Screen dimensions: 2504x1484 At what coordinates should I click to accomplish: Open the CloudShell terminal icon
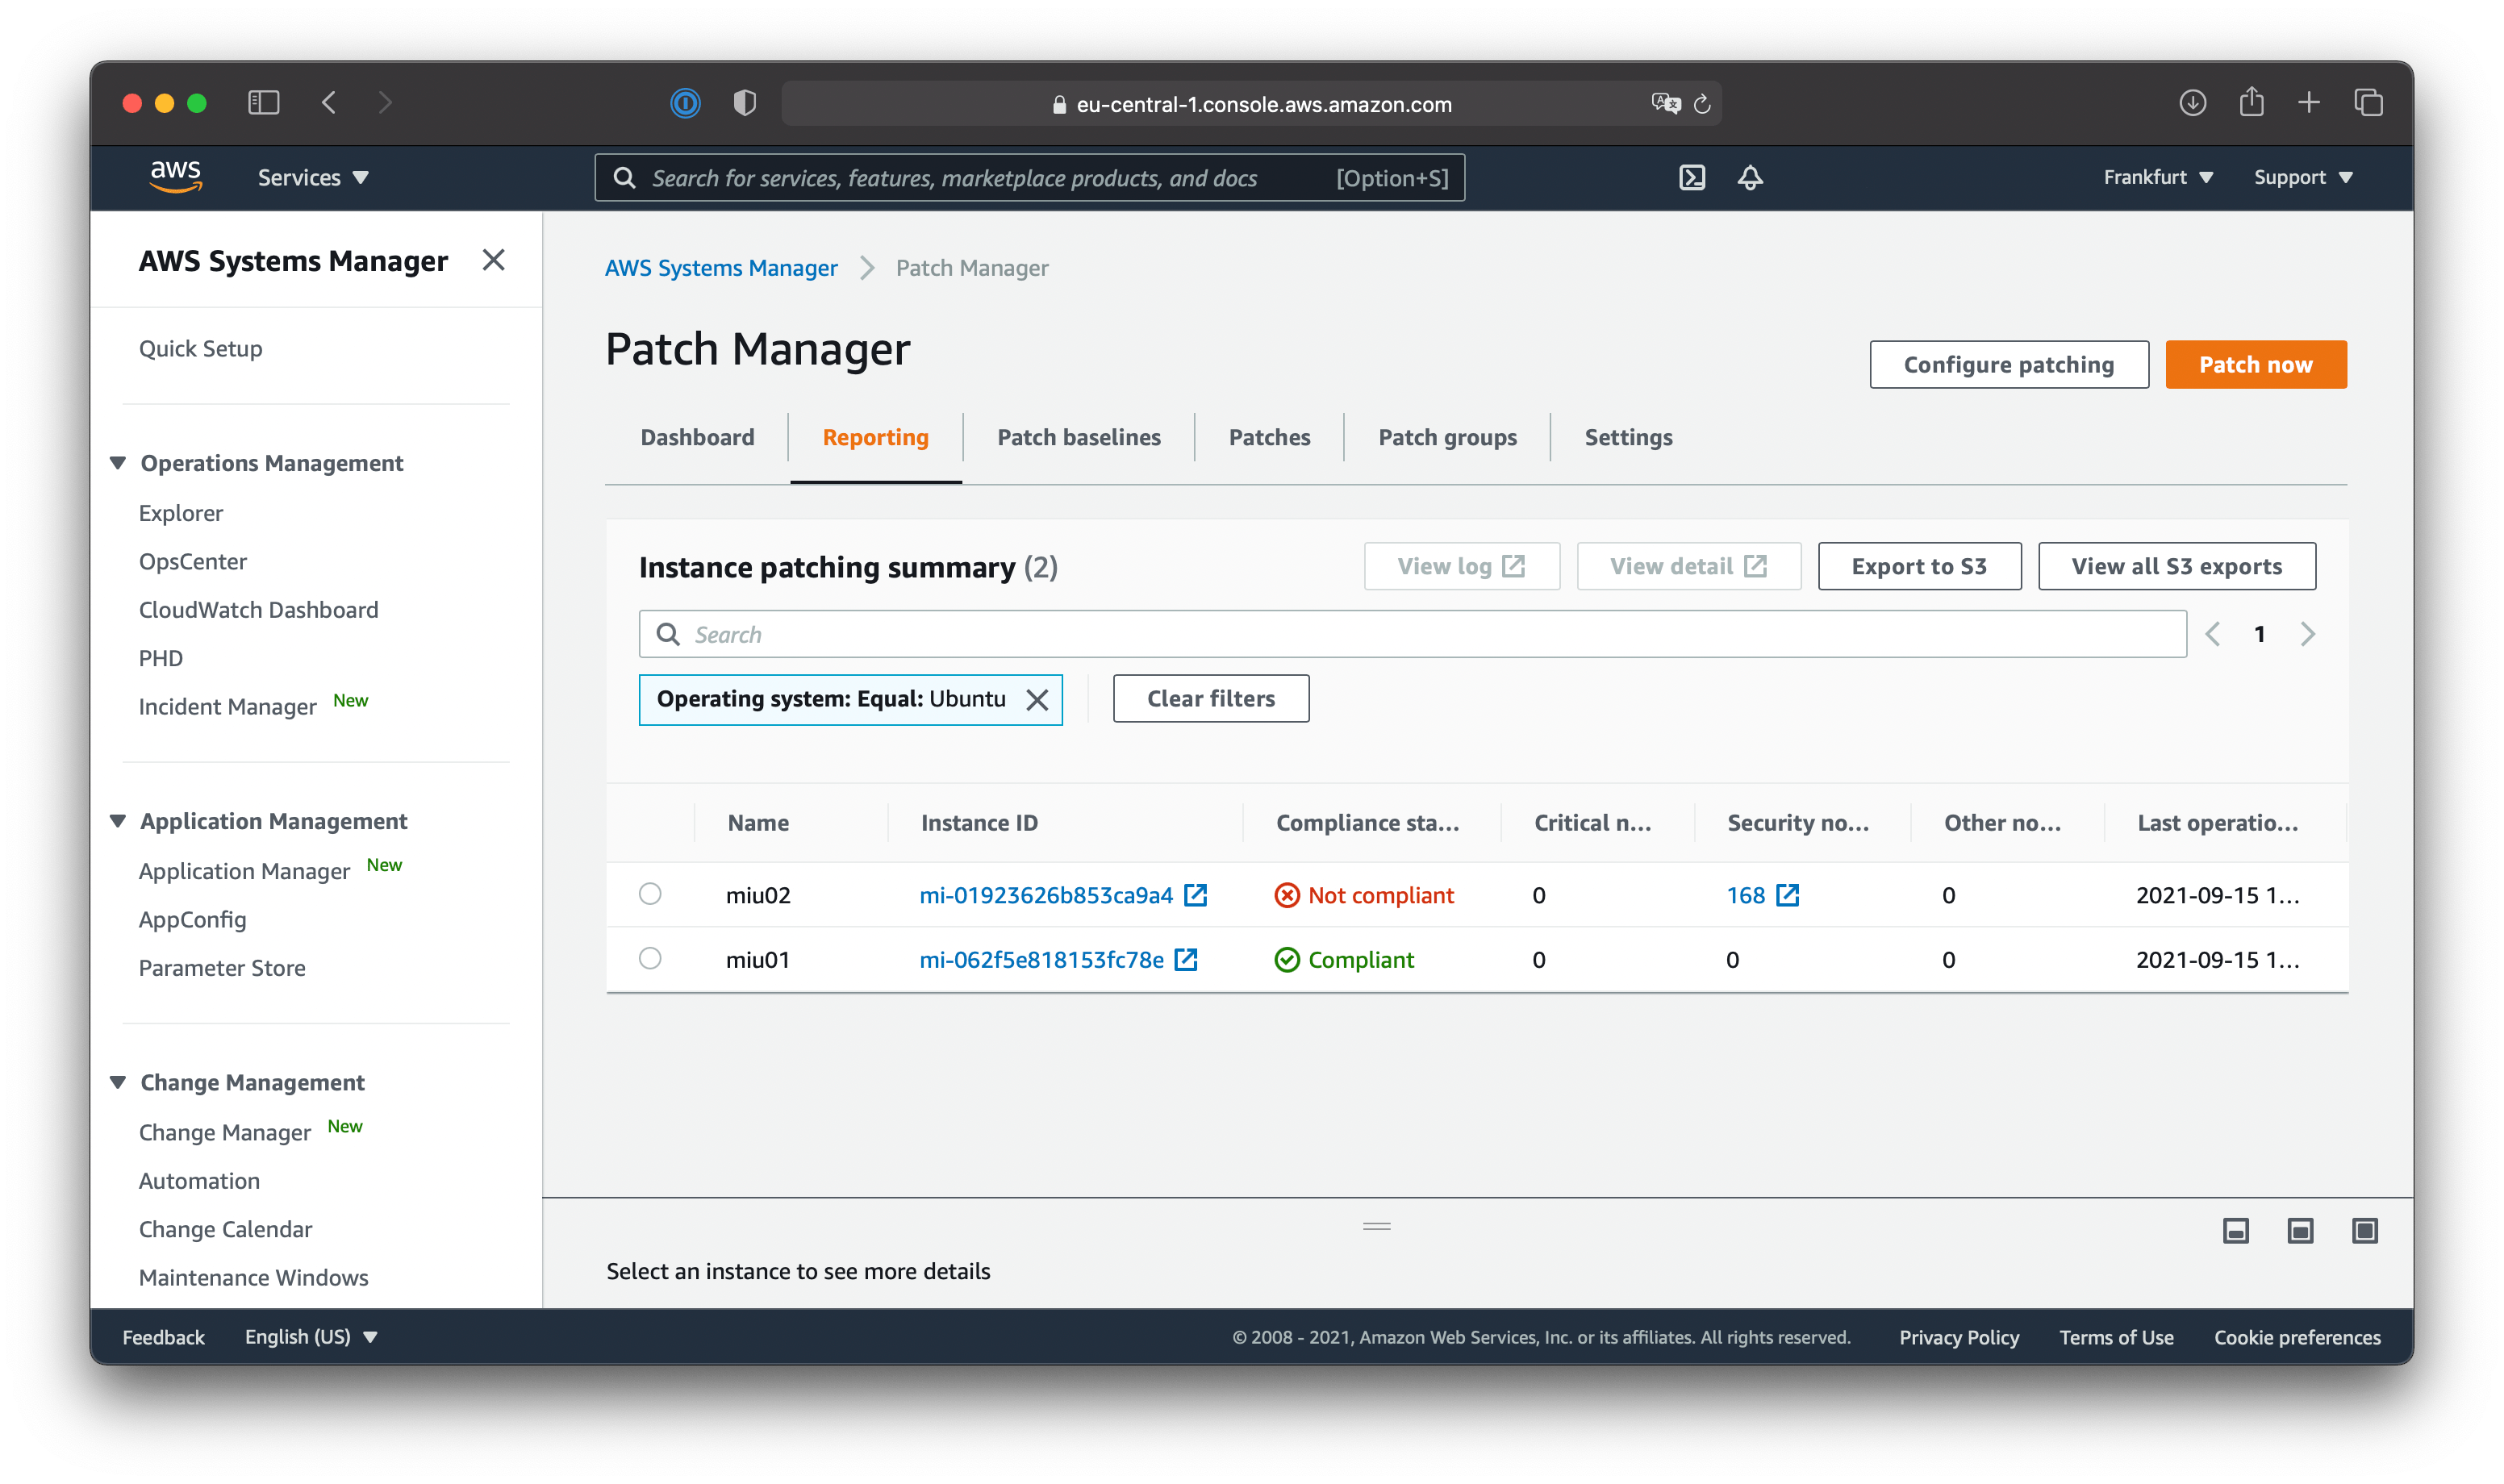click(1692, 177)
